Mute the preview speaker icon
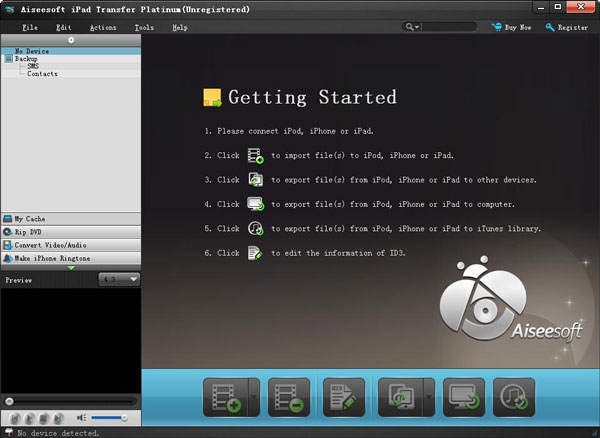The image size is (600, 438). coord(81,417)
